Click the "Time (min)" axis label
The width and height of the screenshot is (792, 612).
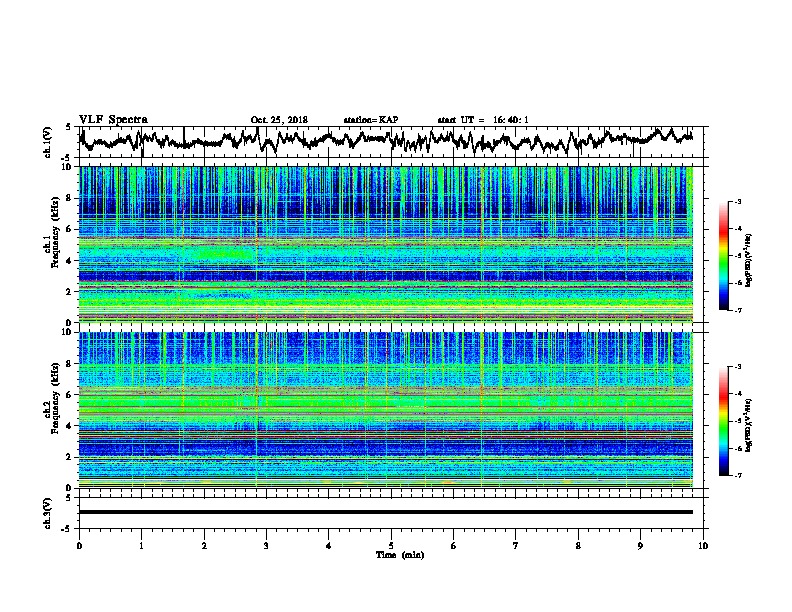pyautogui.click(x=400, y=555)
